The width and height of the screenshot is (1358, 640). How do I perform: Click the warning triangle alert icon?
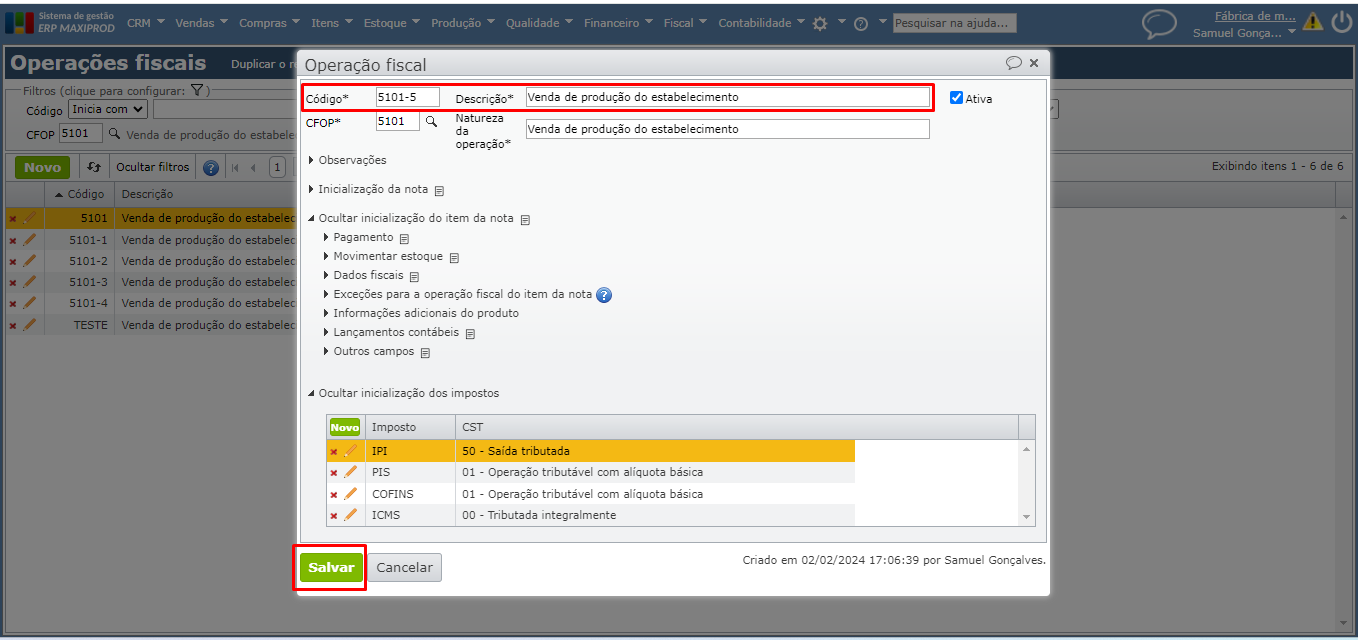[1313, 22]
